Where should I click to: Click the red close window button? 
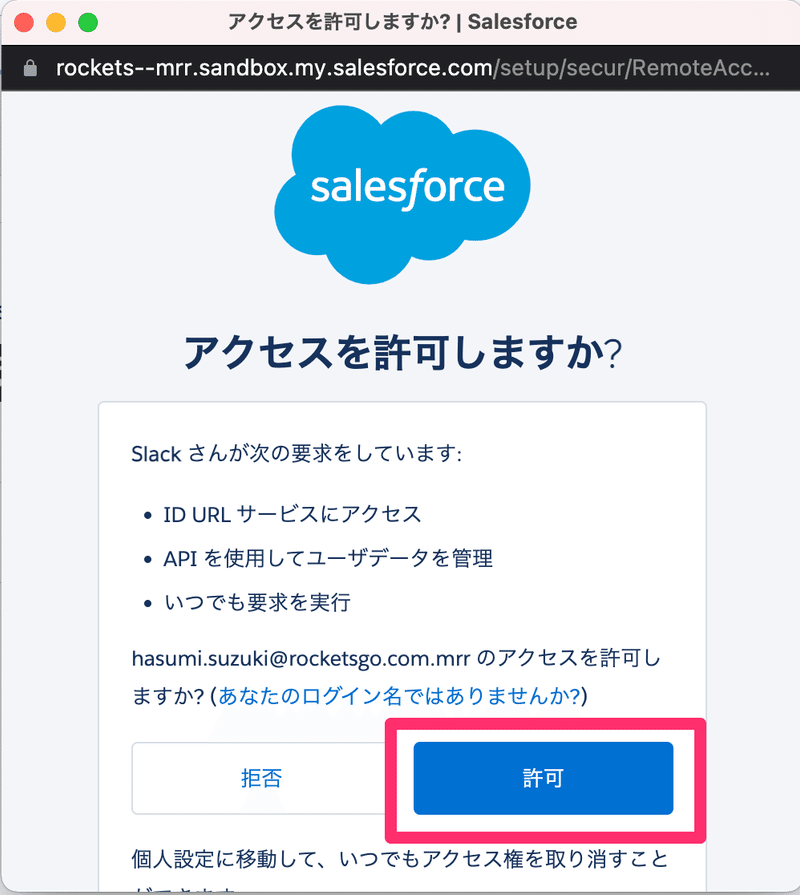click(x=24, y=22)
